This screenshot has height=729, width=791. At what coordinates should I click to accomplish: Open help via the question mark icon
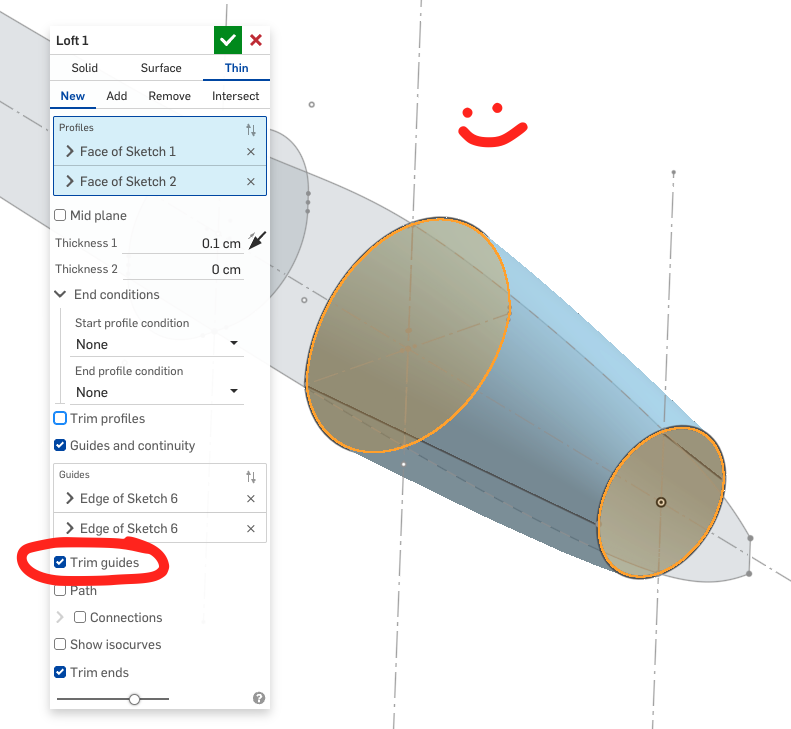point(259,698)
